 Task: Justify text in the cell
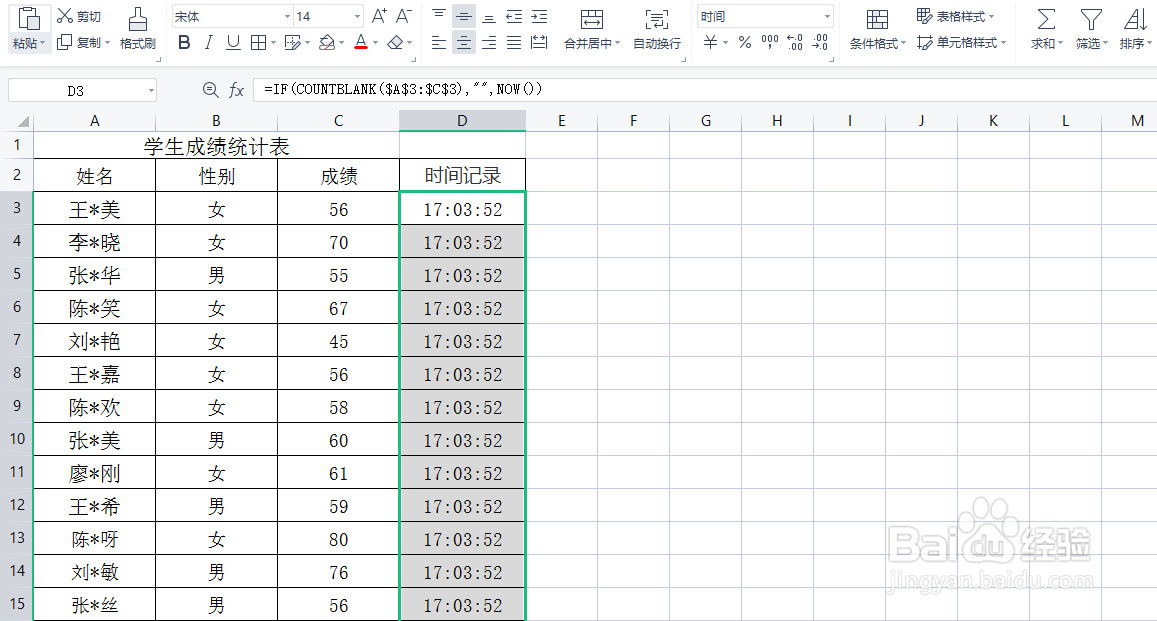coord(514,43)
